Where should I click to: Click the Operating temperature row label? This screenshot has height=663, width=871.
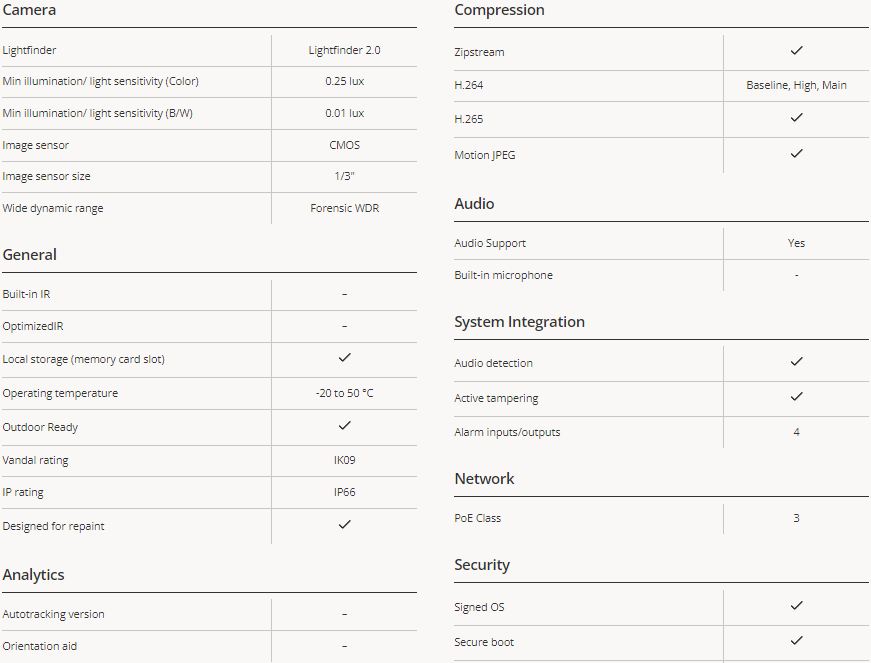click(60, 393)
